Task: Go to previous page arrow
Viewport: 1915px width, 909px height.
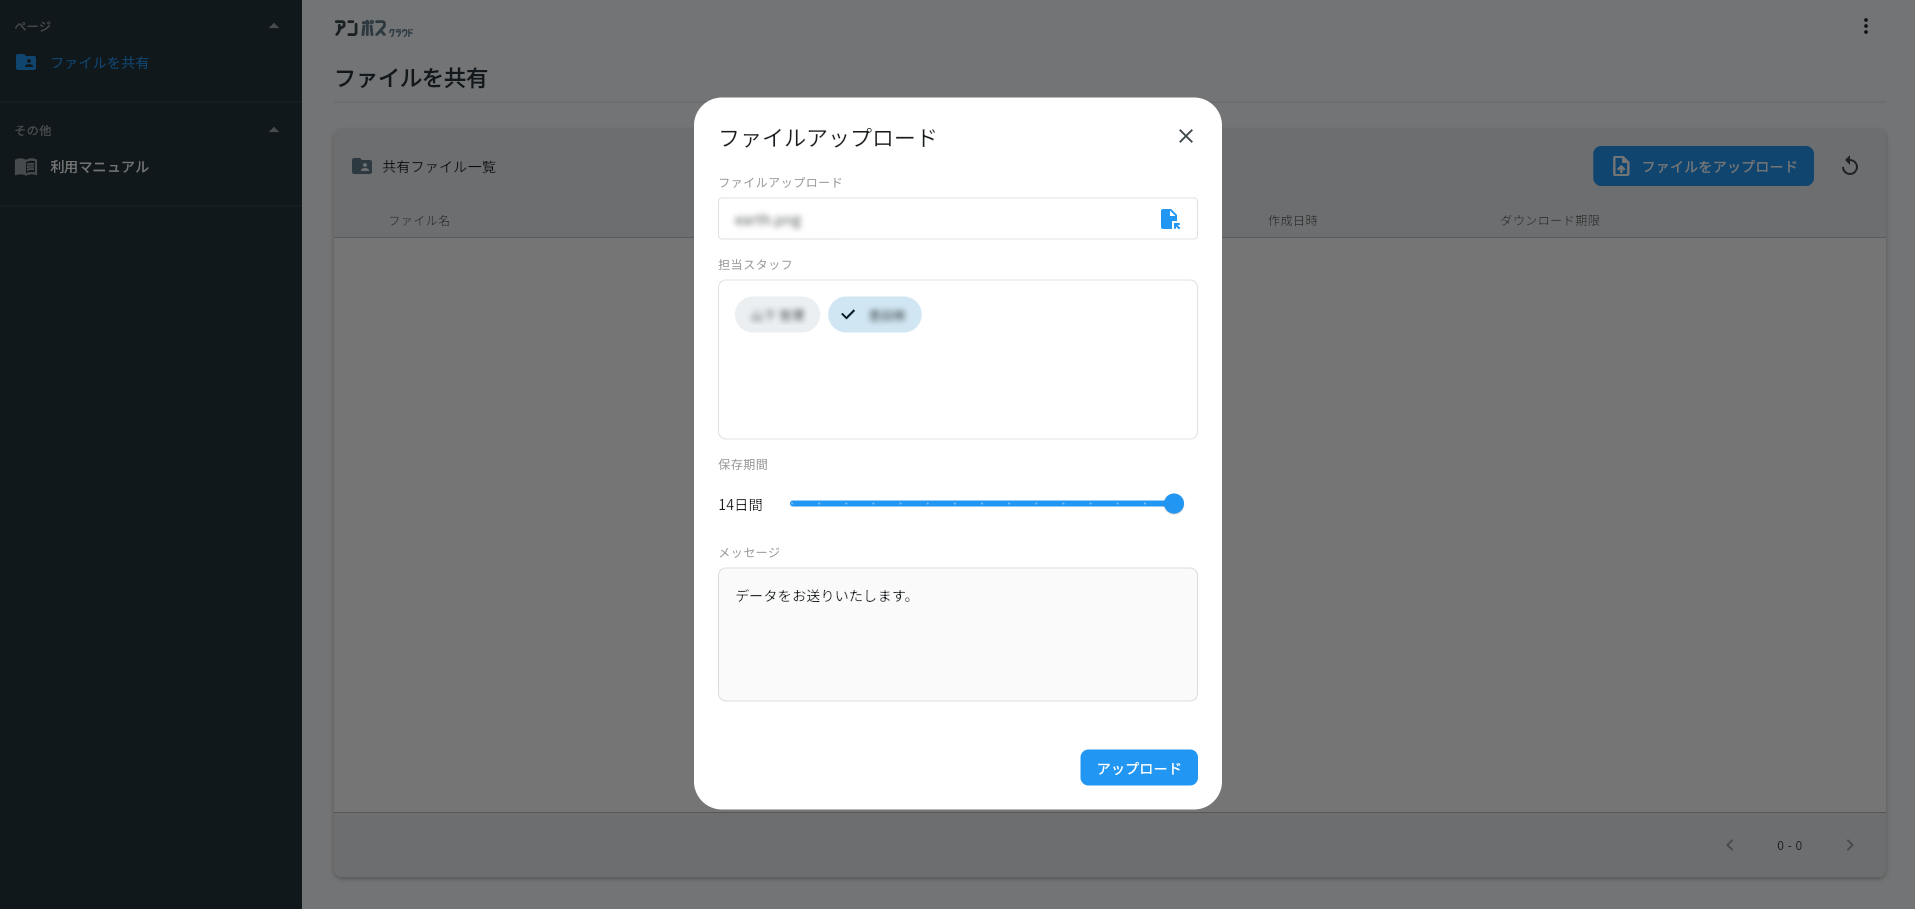Action: (1729, 845)
